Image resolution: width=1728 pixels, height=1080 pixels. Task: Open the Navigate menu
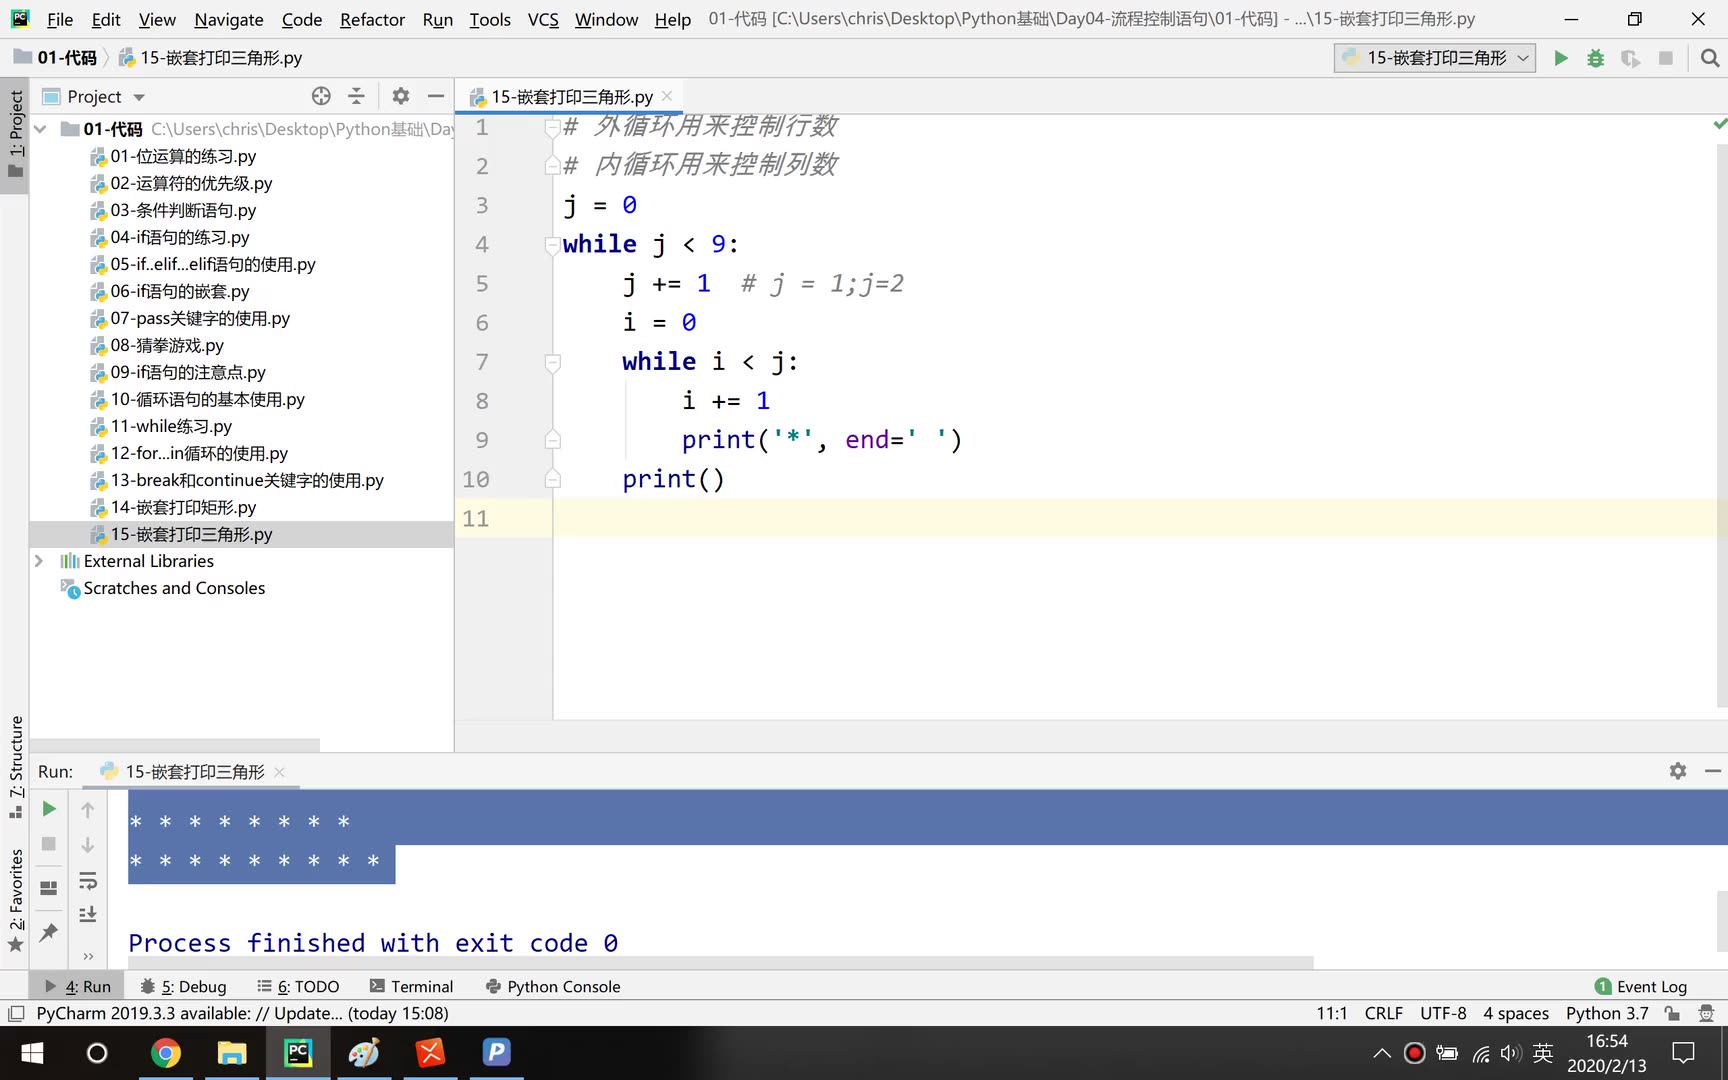point(228,19)
